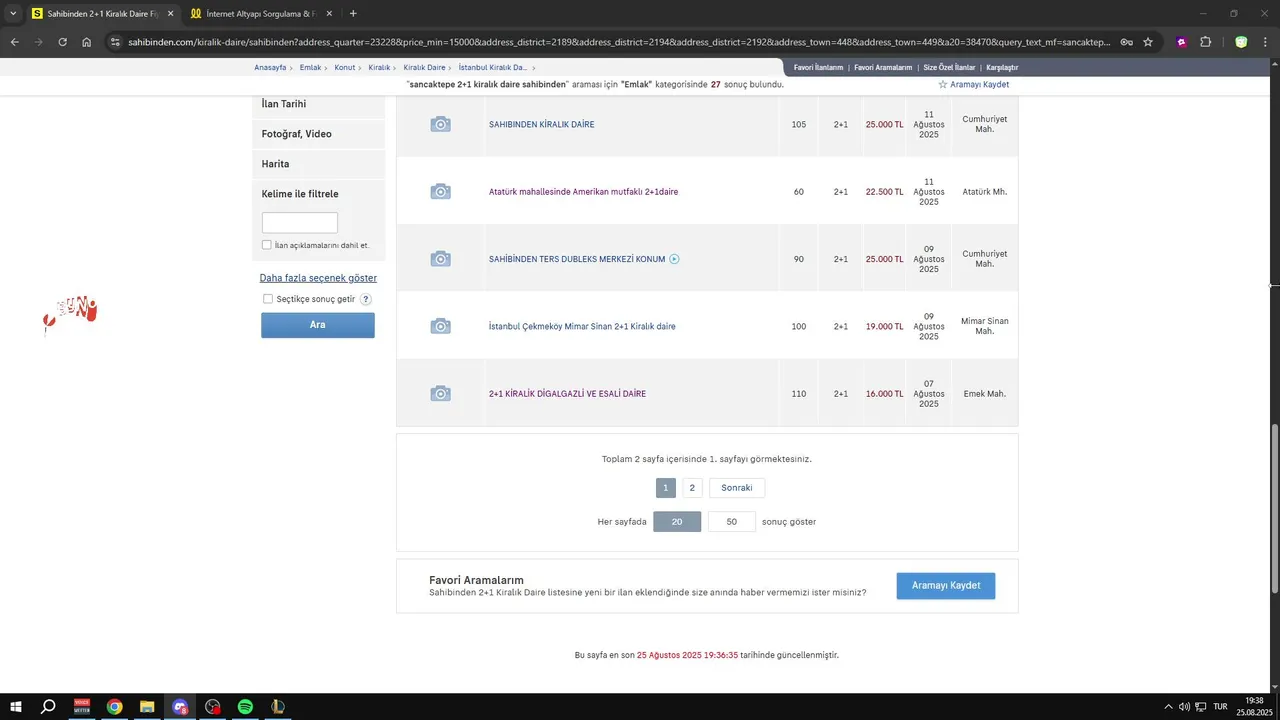Open listing İstanbul Çekmeköy Mimar Sinan 2+1 Kiralık daire

pyautogui.click(x=582, y=327)
